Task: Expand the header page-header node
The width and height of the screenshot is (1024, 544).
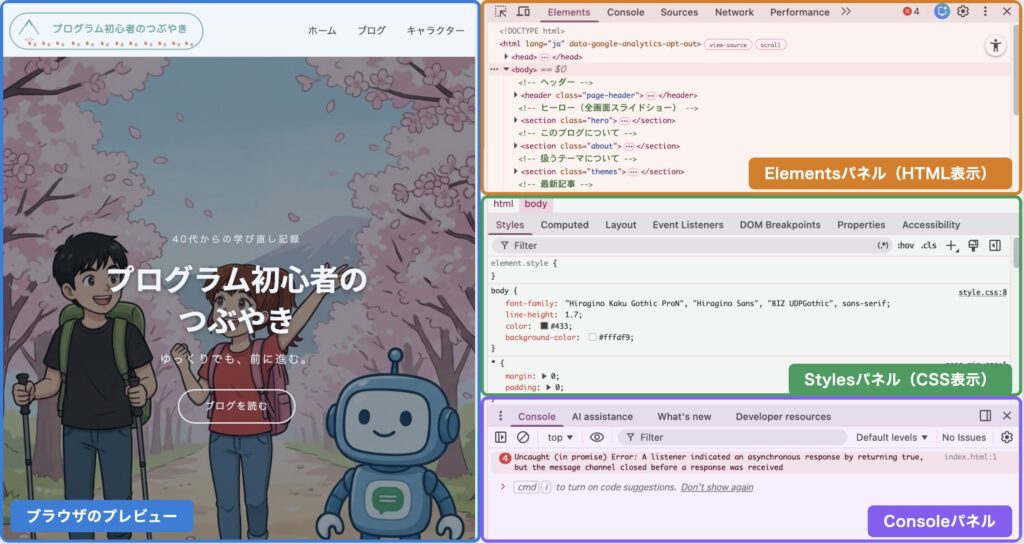Action: coord(516,95)
